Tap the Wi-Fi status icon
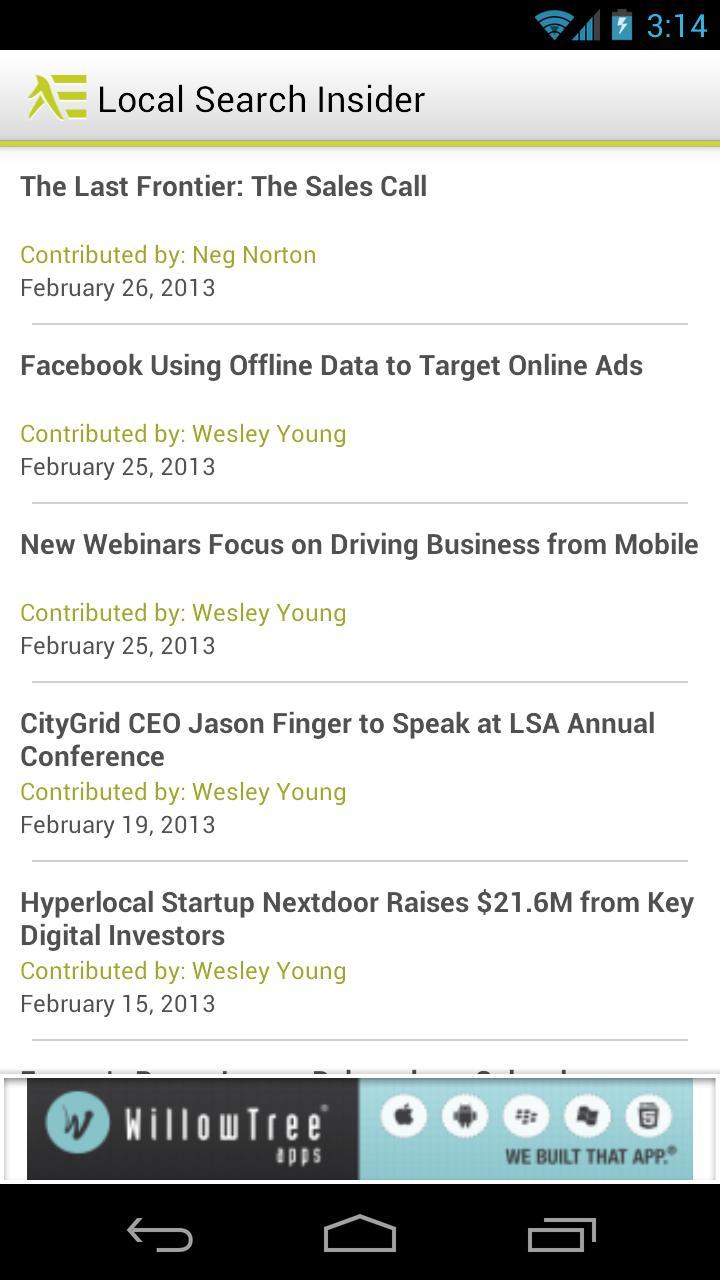 tap(553, 25)
